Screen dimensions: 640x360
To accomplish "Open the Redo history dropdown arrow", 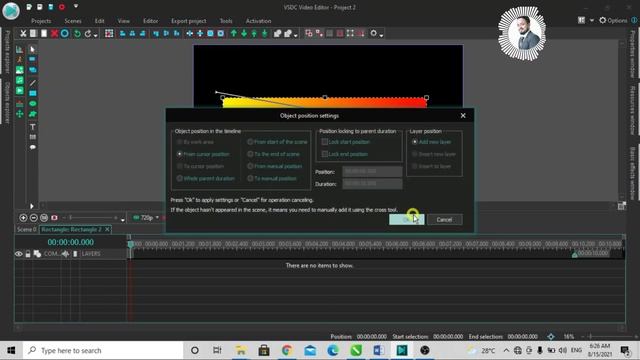I will [95, 35].
